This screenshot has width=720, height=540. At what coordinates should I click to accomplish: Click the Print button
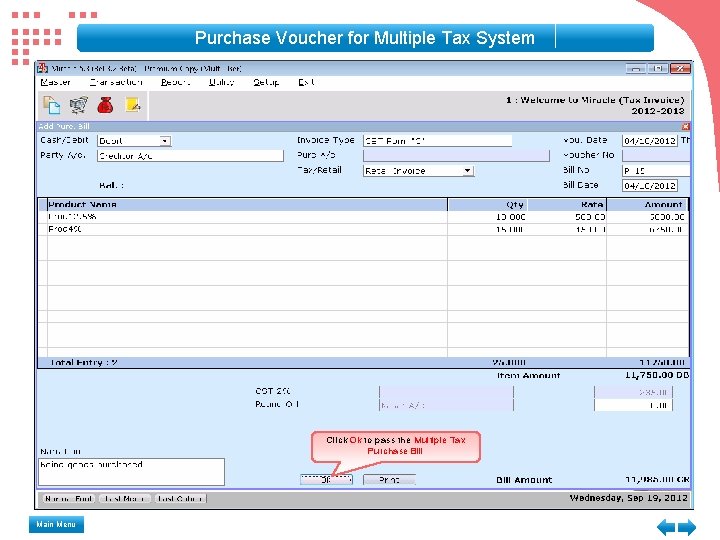[389, 479]
